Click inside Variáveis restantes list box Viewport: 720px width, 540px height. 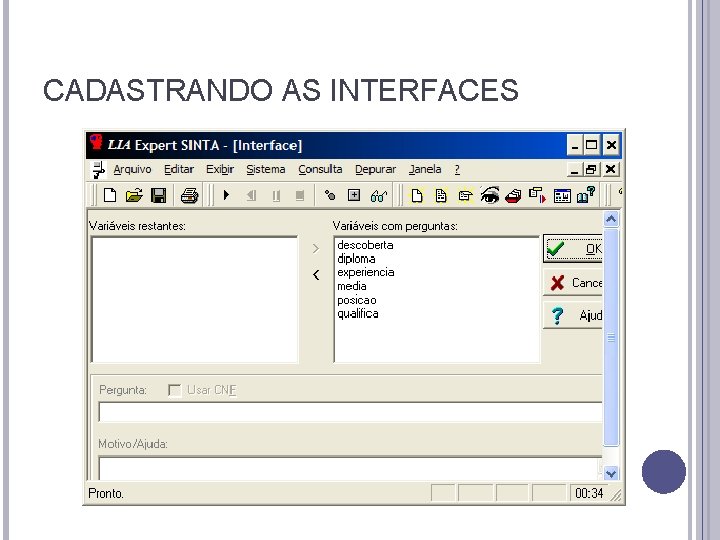click(195, 299)
